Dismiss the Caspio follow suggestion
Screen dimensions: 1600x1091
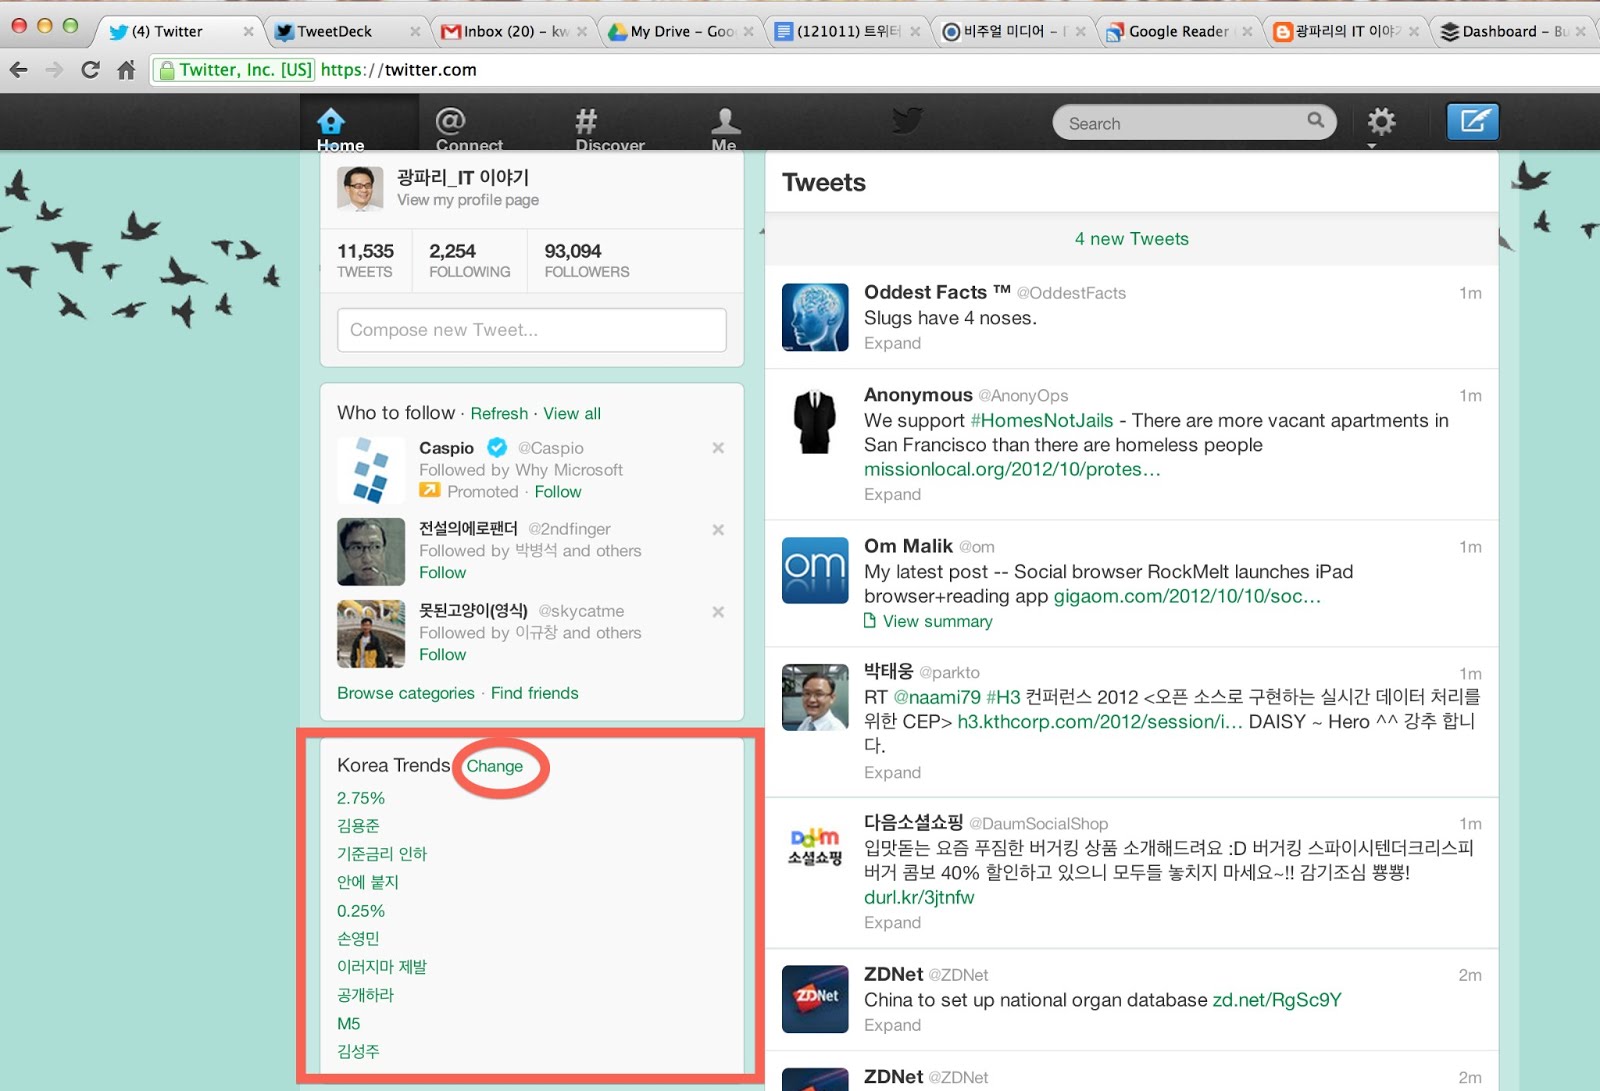[x=718, y=448]
